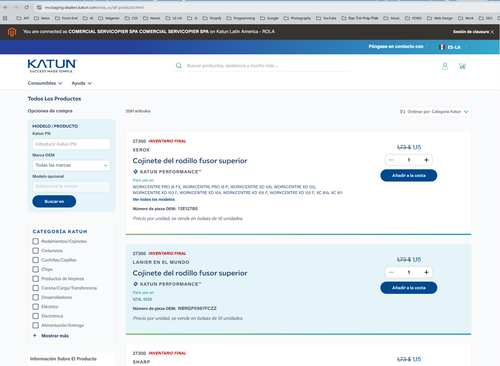Open the Programming bookmarks folder
This screenshot has height=366, width=500.
pos(241,18)
